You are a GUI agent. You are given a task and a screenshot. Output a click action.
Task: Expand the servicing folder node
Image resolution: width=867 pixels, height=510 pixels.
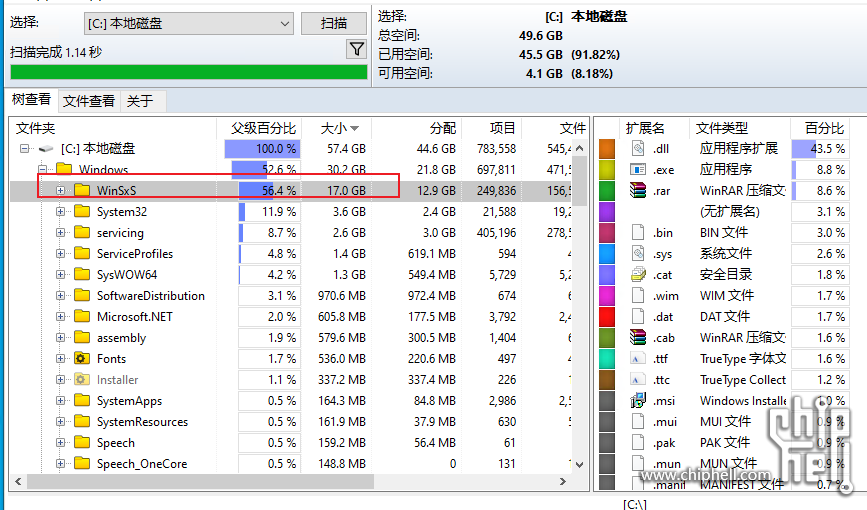tap(60, 232)
